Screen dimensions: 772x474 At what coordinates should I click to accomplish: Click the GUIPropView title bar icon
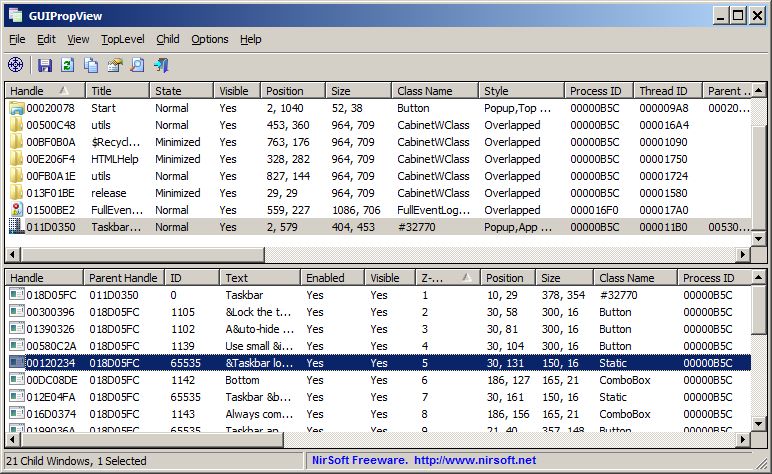pos(16,15)
